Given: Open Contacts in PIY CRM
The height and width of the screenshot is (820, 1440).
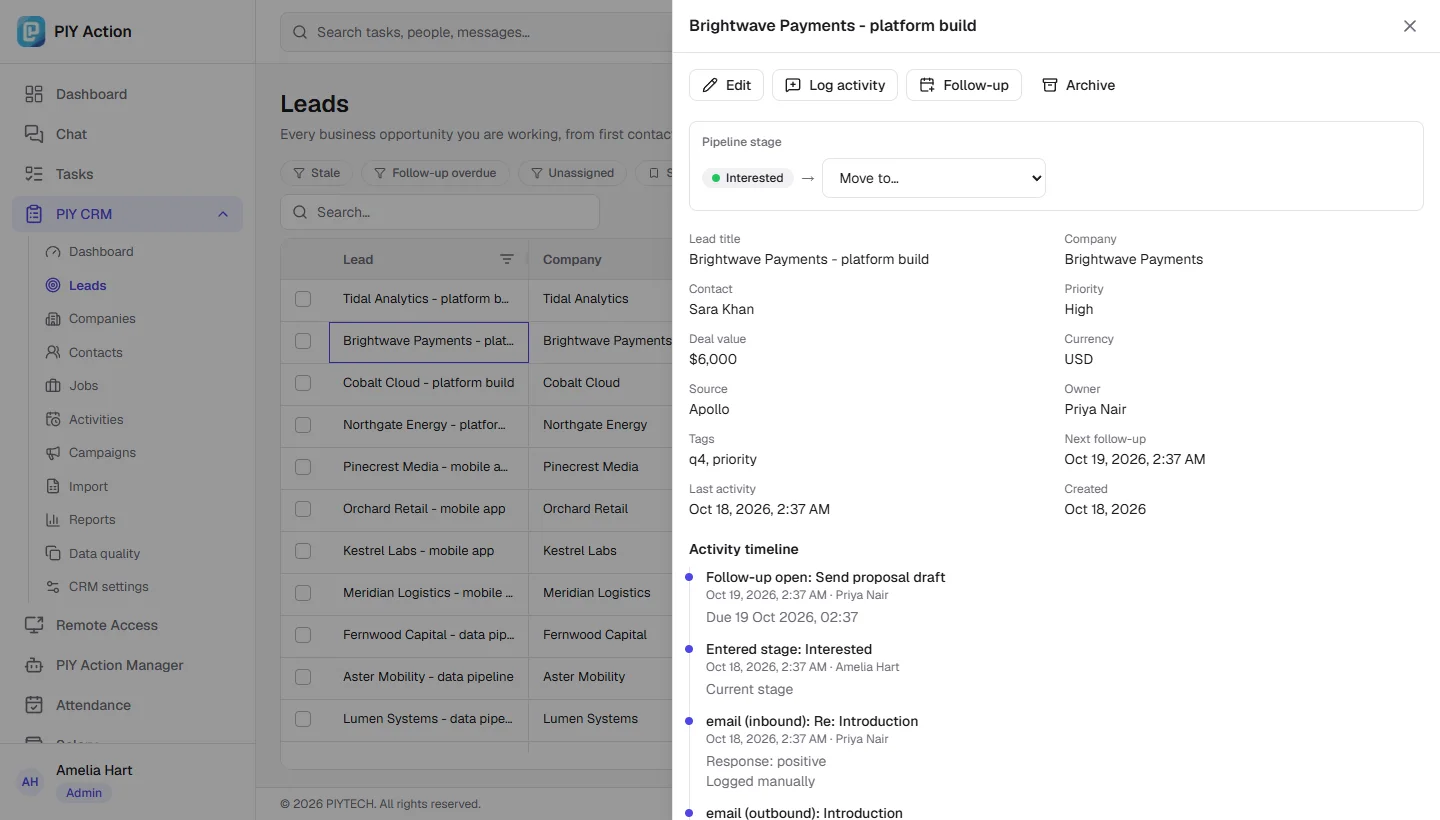Looking at the screenshot, I should click(x=139, y=352).
